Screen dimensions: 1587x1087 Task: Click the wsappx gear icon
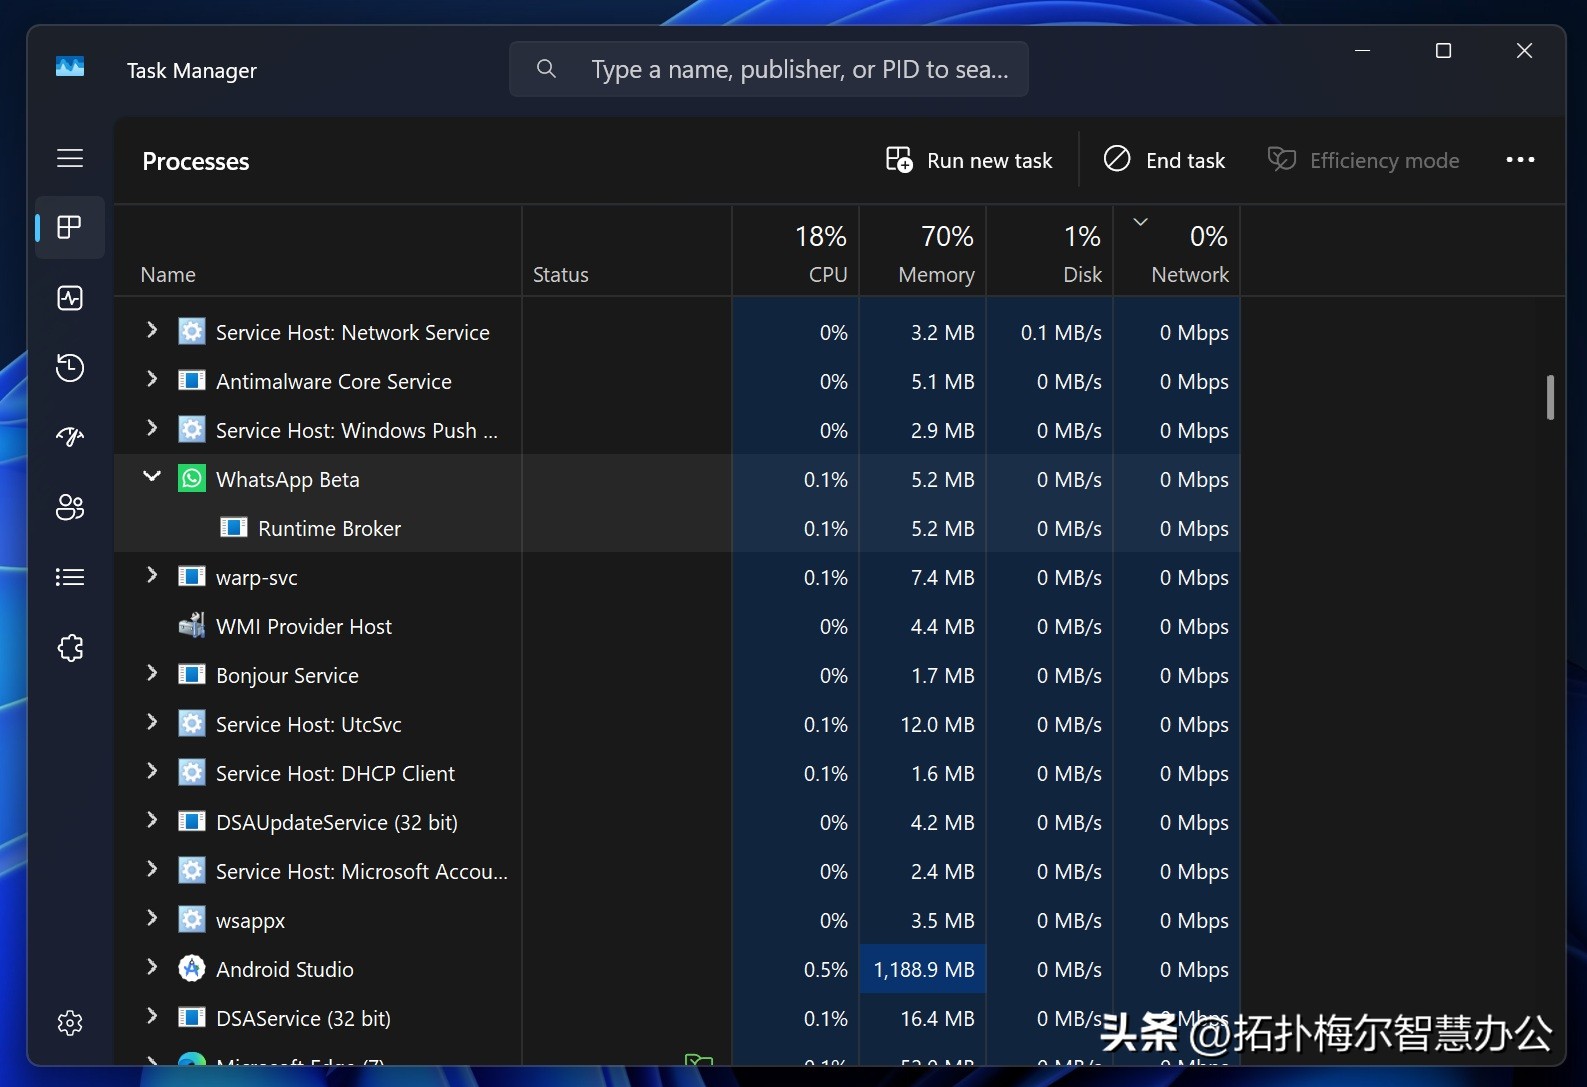point(192,919)
